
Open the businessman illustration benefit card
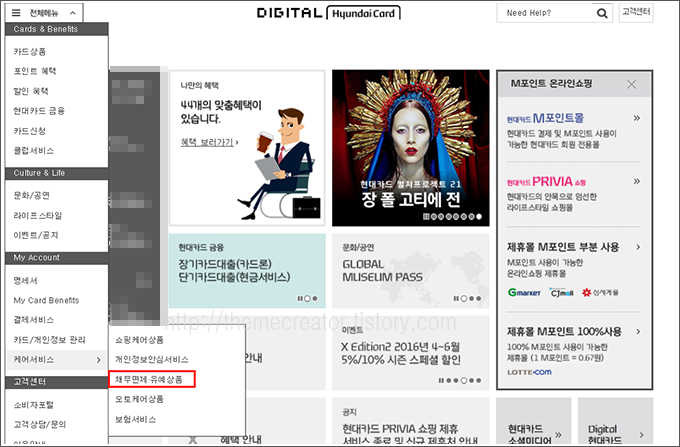coord(247,148)
